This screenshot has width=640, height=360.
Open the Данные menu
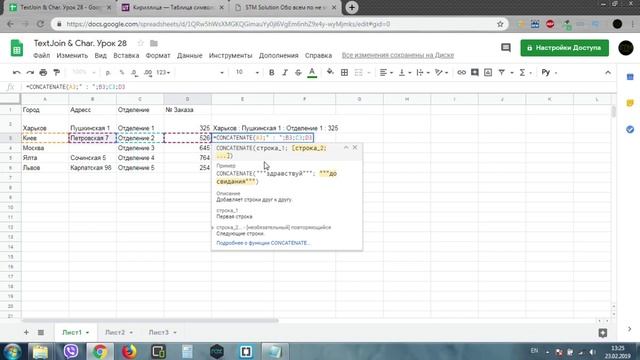click(x=190, y=56)
